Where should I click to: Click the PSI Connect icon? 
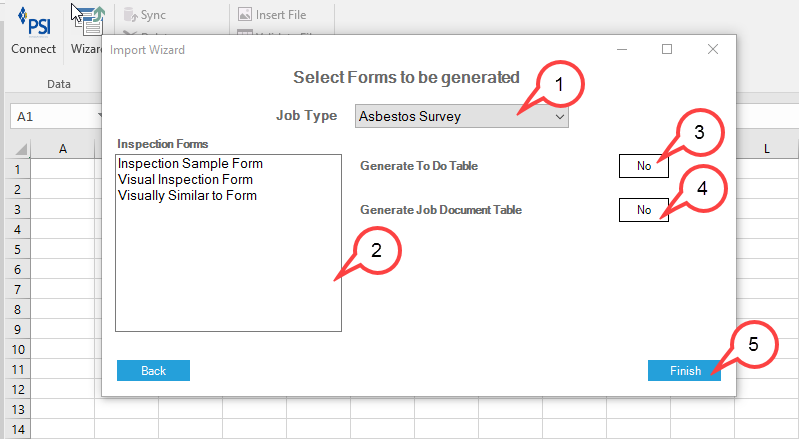(x=34, y=22)
